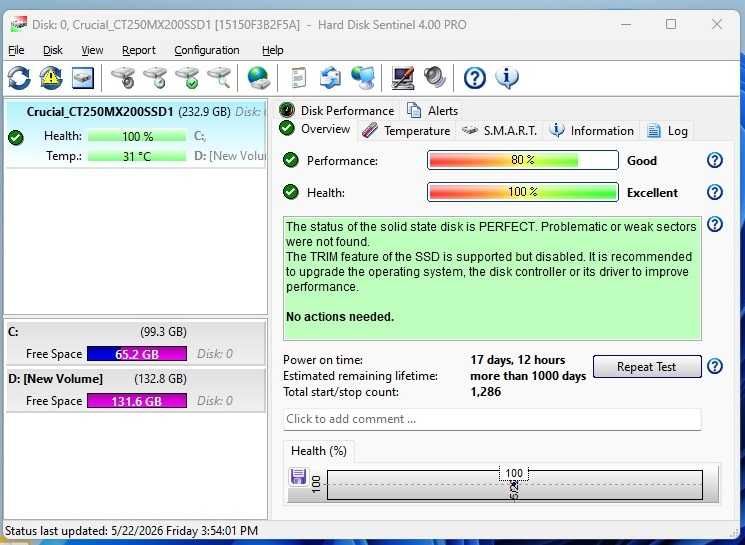Click the 'Excellent' health rating text
The image size is (745, 545).
[x=652, y=192]
